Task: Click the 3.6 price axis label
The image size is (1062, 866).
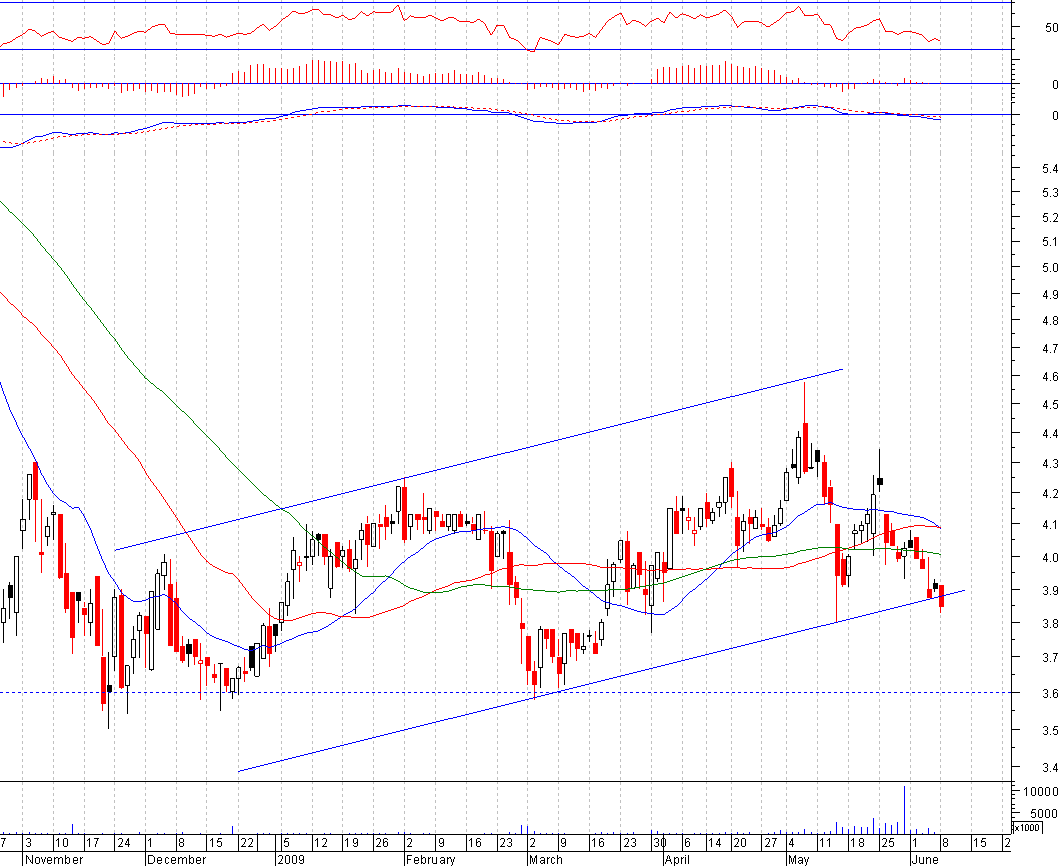Action: (1050, 694)
